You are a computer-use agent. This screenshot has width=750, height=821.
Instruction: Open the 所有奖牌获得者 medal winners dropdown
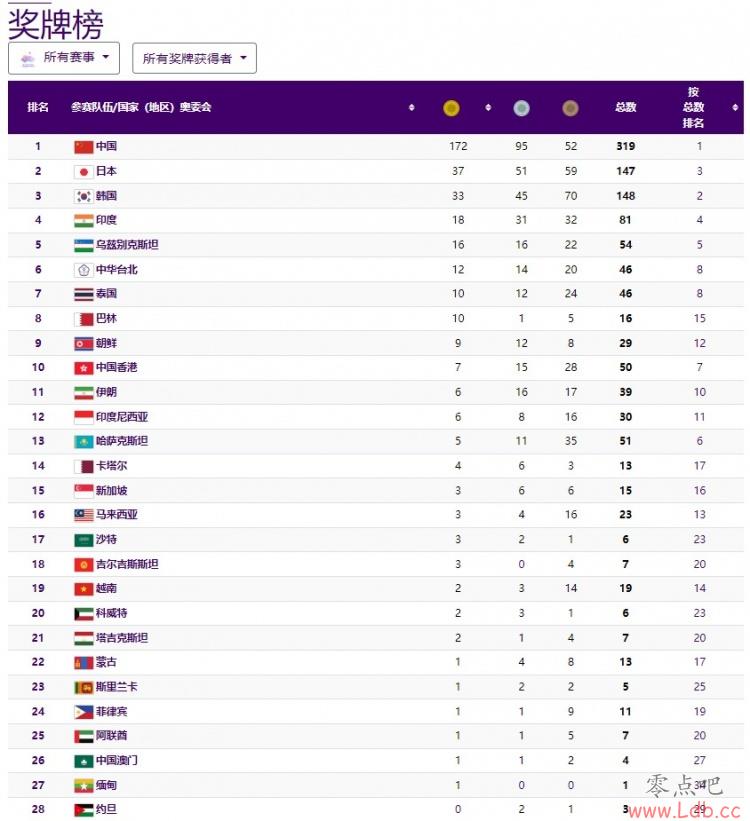[x=194, y=58]
